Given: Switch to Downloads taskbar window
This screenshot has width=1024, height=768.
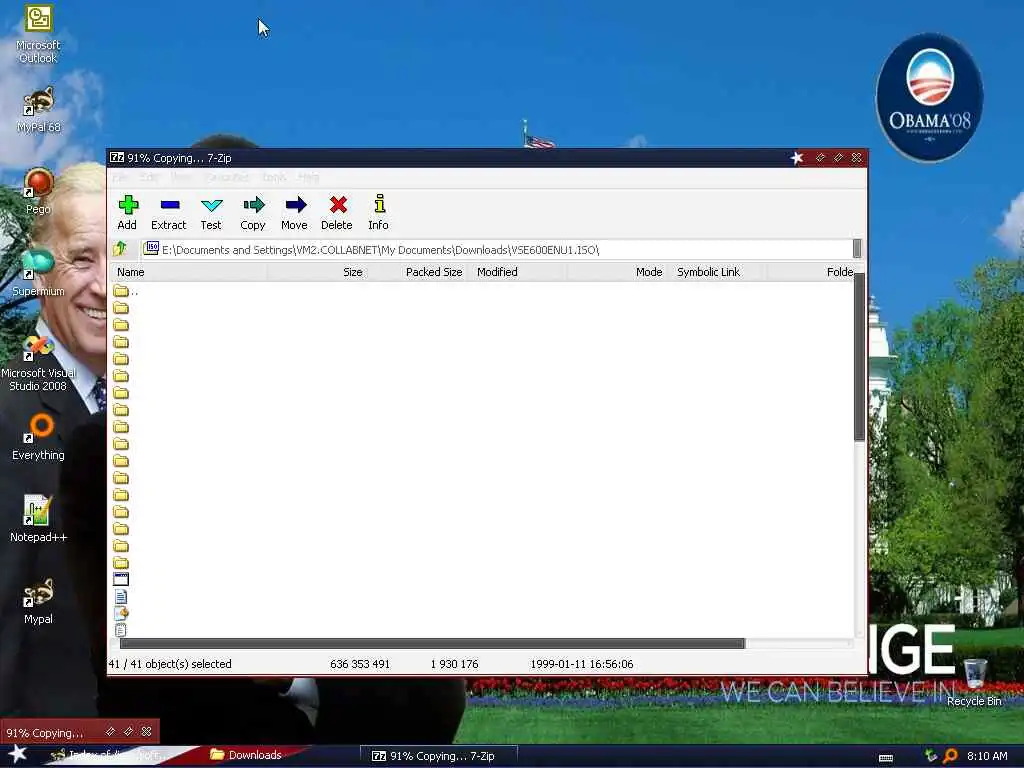Looking at the screenshot, I should [246, 755].
